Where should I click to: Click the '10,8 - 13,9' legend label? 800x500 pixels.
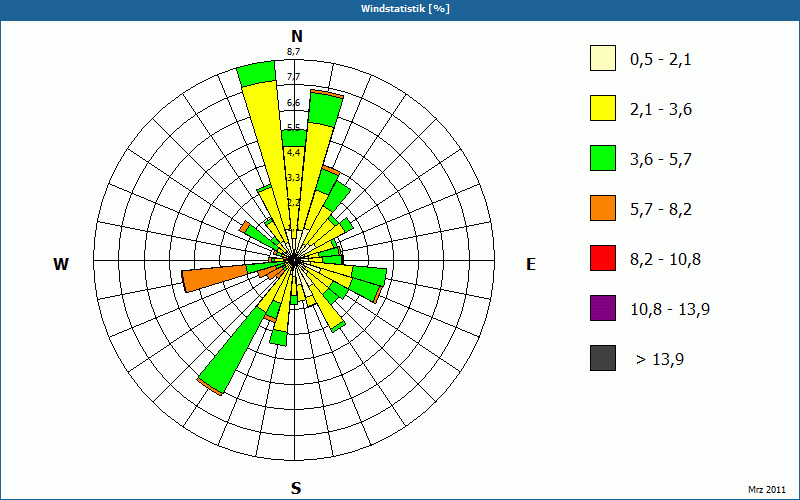point(670,310)
